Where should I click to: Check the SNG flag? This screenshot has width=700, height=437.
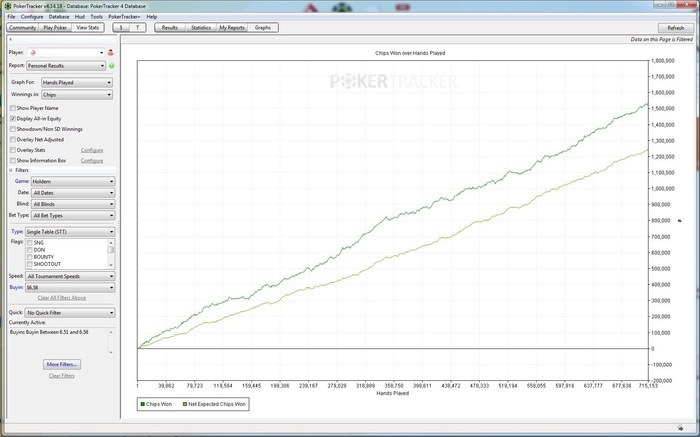tap(30, 243)
